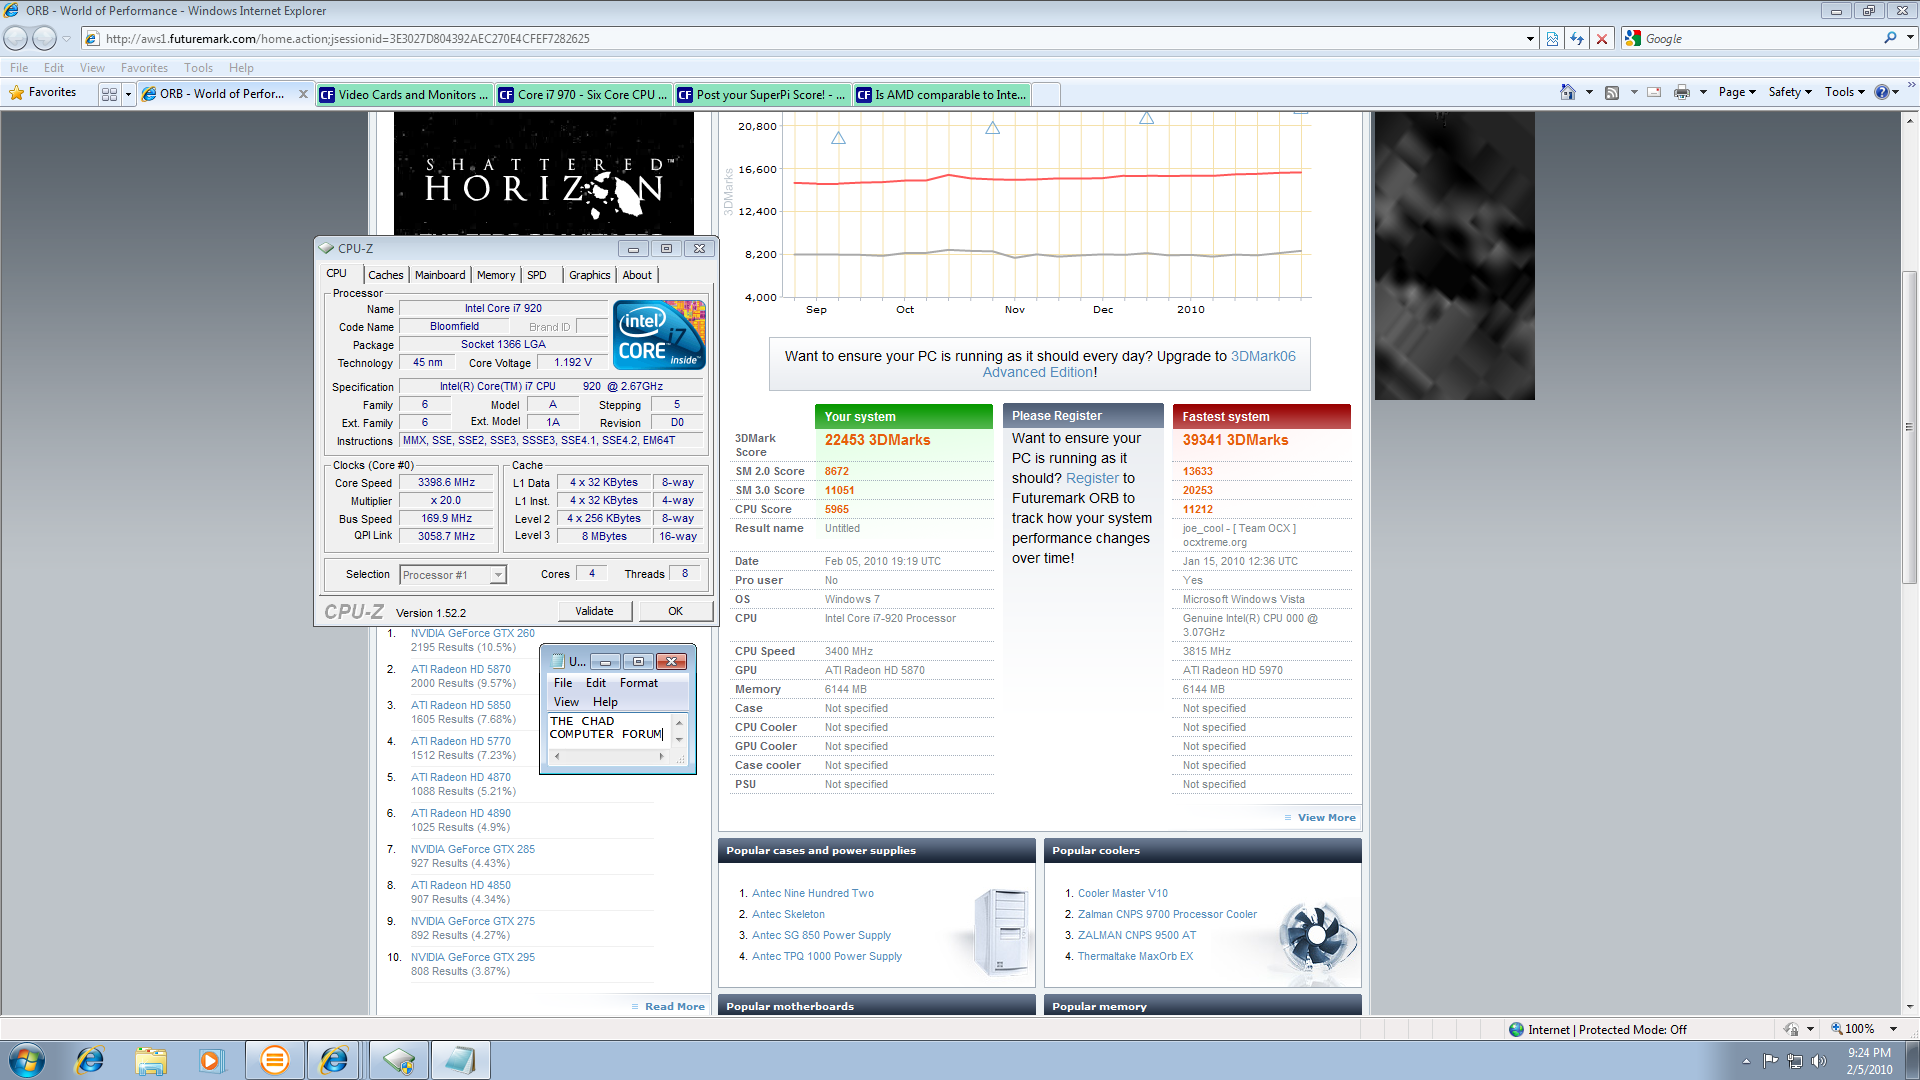Open Windows Media Player taskbar icon

tap(211, 1060)
